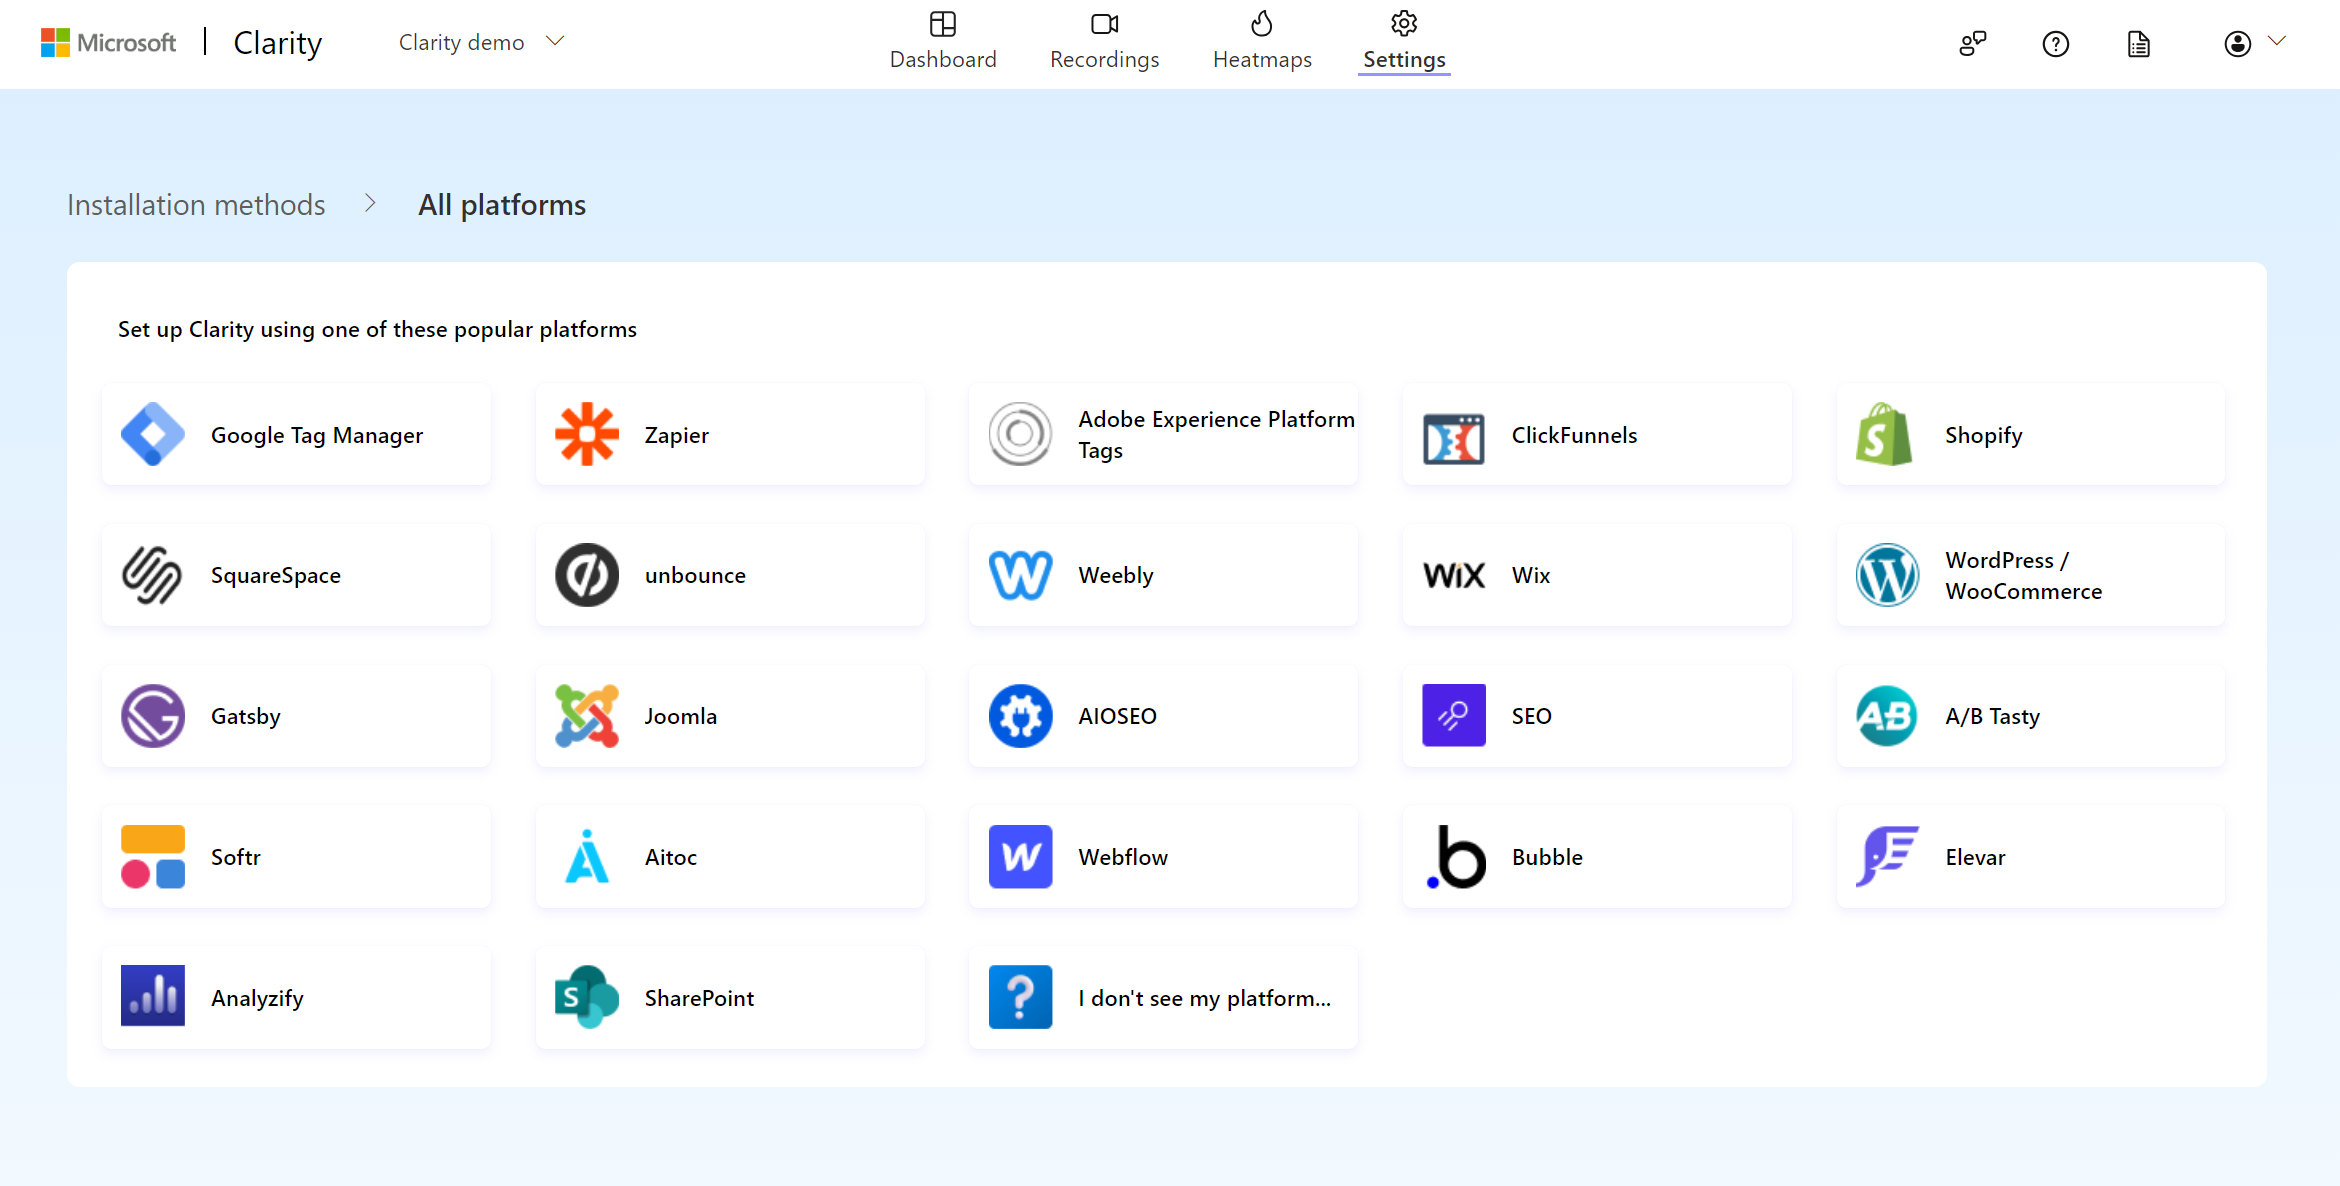Click the Softr logo icon
The image size is (2340, 1186).
click(153, 857)
